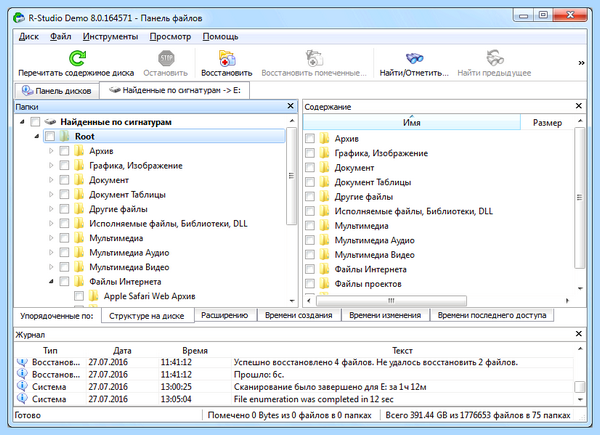Click the Размер column header
Viewport: 600px width, 435px height.
pos(547,122)
